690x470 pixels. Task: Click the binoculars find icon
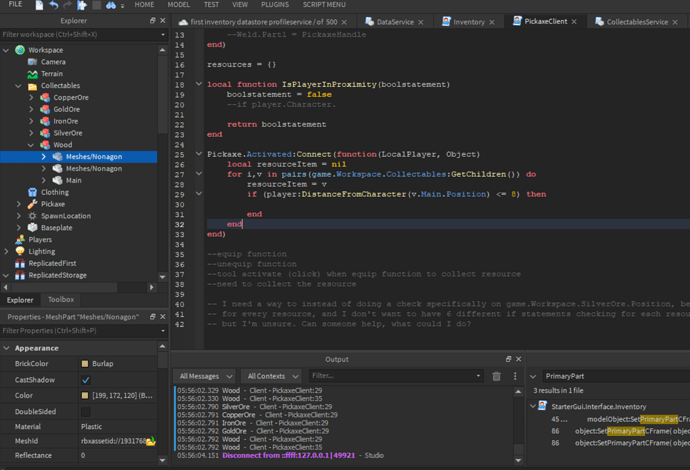click(x=109, y=5)
